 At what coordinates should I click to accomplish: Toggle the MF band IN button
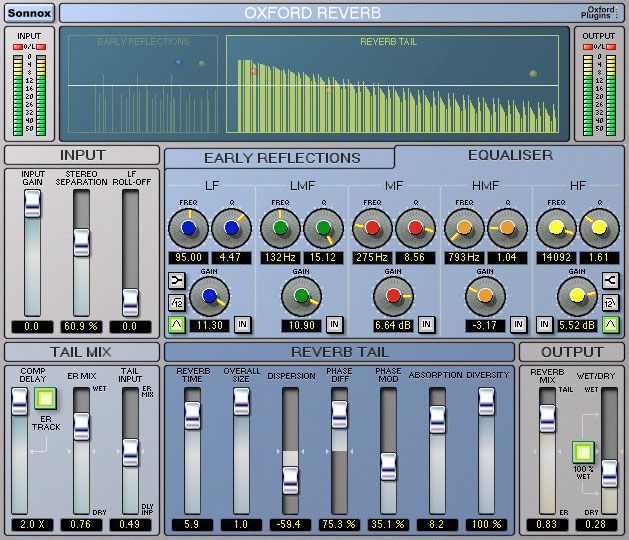[426, 324]
